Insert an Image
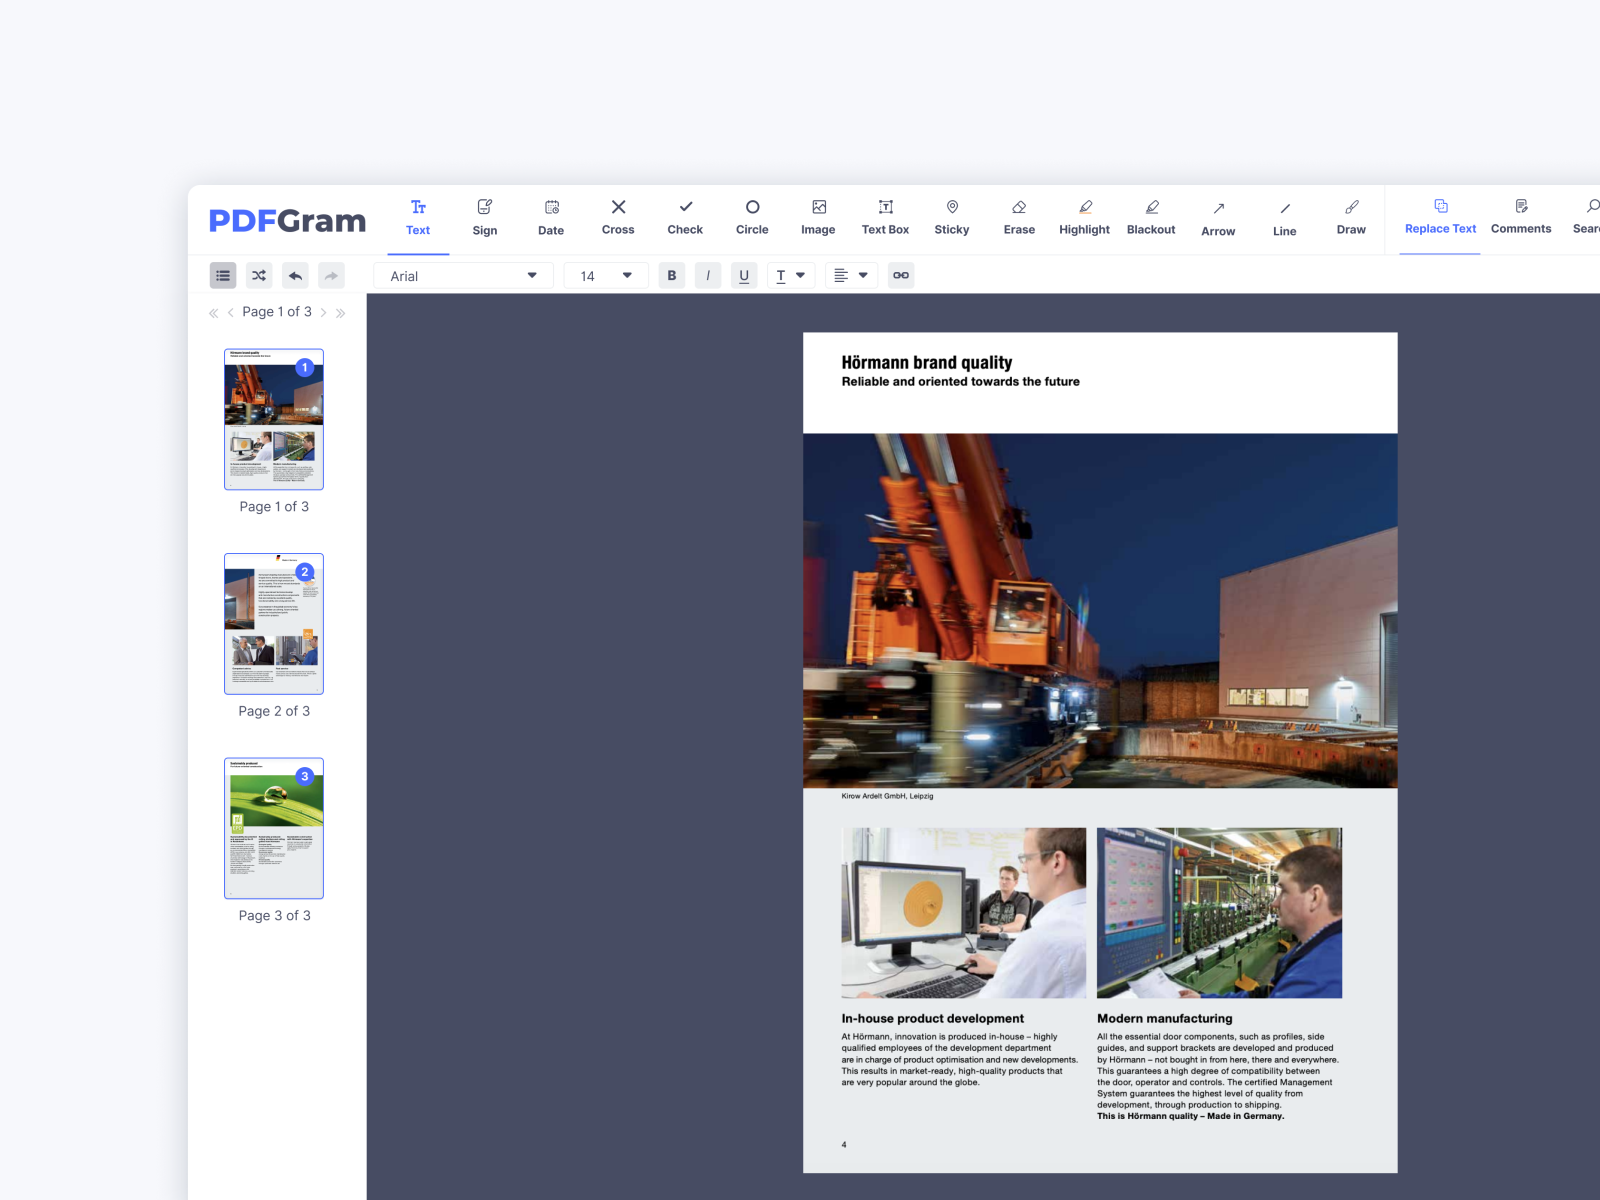The image size is (1600, 1200). [x=818, y=217]
